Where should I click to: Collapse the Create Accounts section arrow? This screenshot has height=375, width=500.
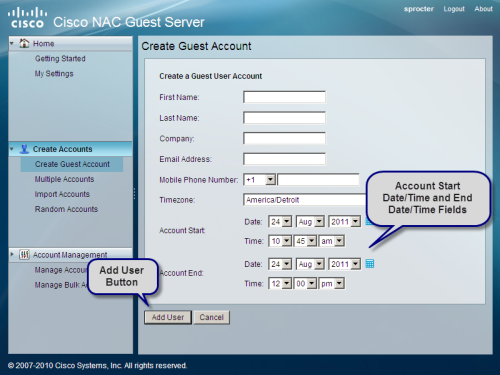12,149
